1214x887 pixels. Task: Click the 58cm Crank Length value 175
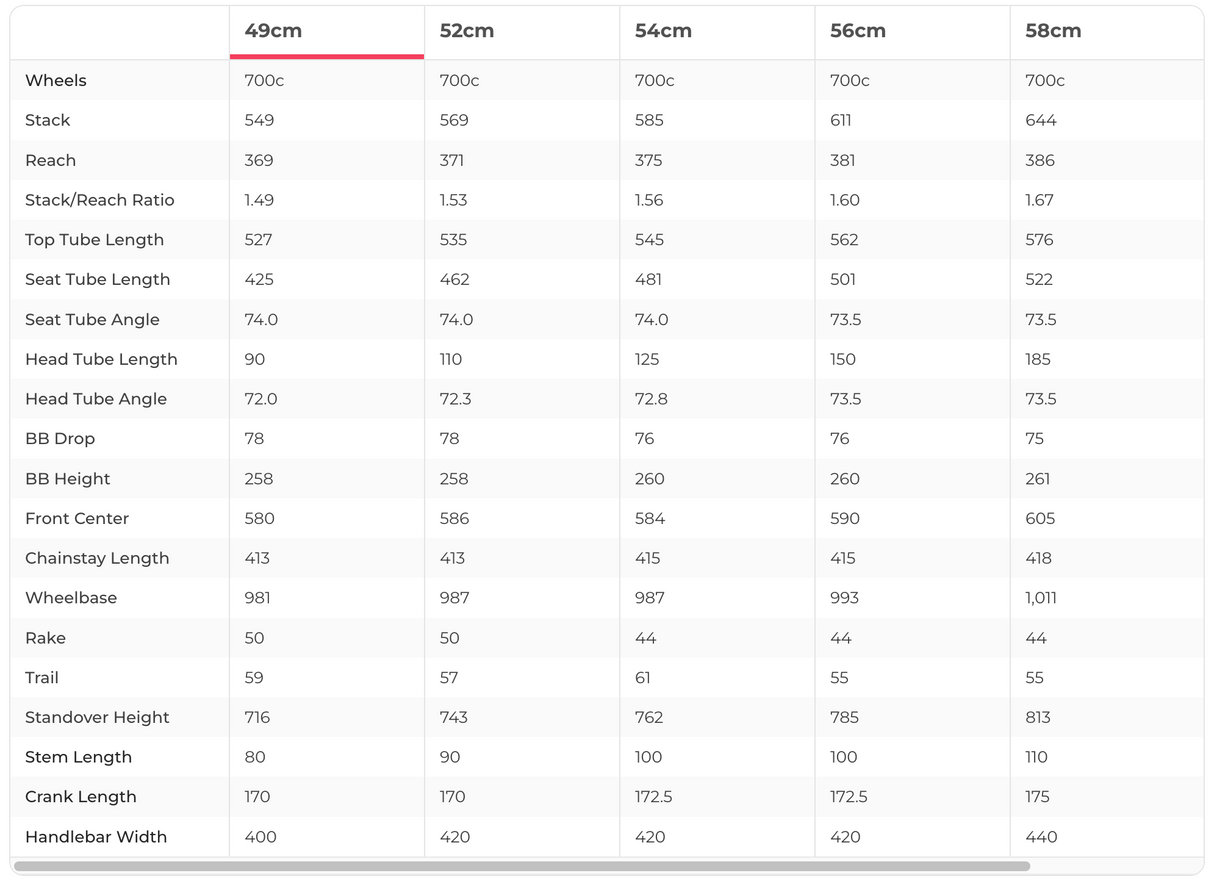[1038, 797]
